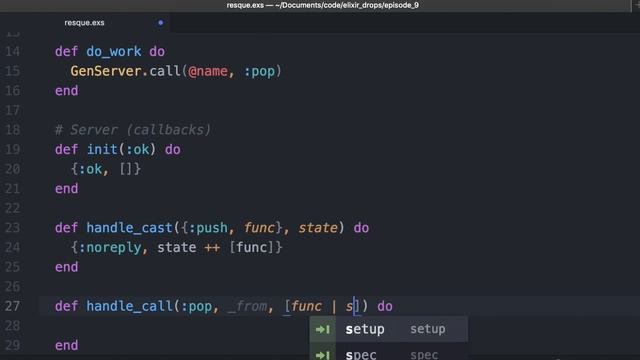Click 'handle_call' function name

click(129, 306)
